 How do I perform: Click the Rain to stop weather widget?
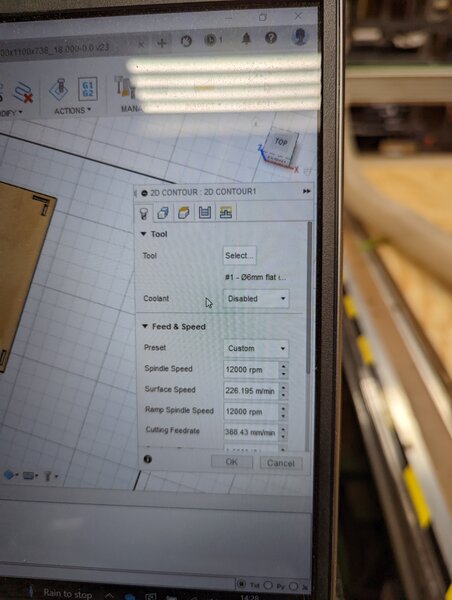pos(68,594)
